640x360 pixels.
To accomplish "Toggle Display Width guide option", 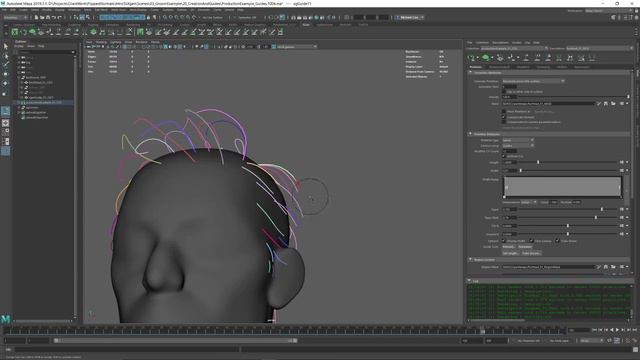I will tap(504, 241).
